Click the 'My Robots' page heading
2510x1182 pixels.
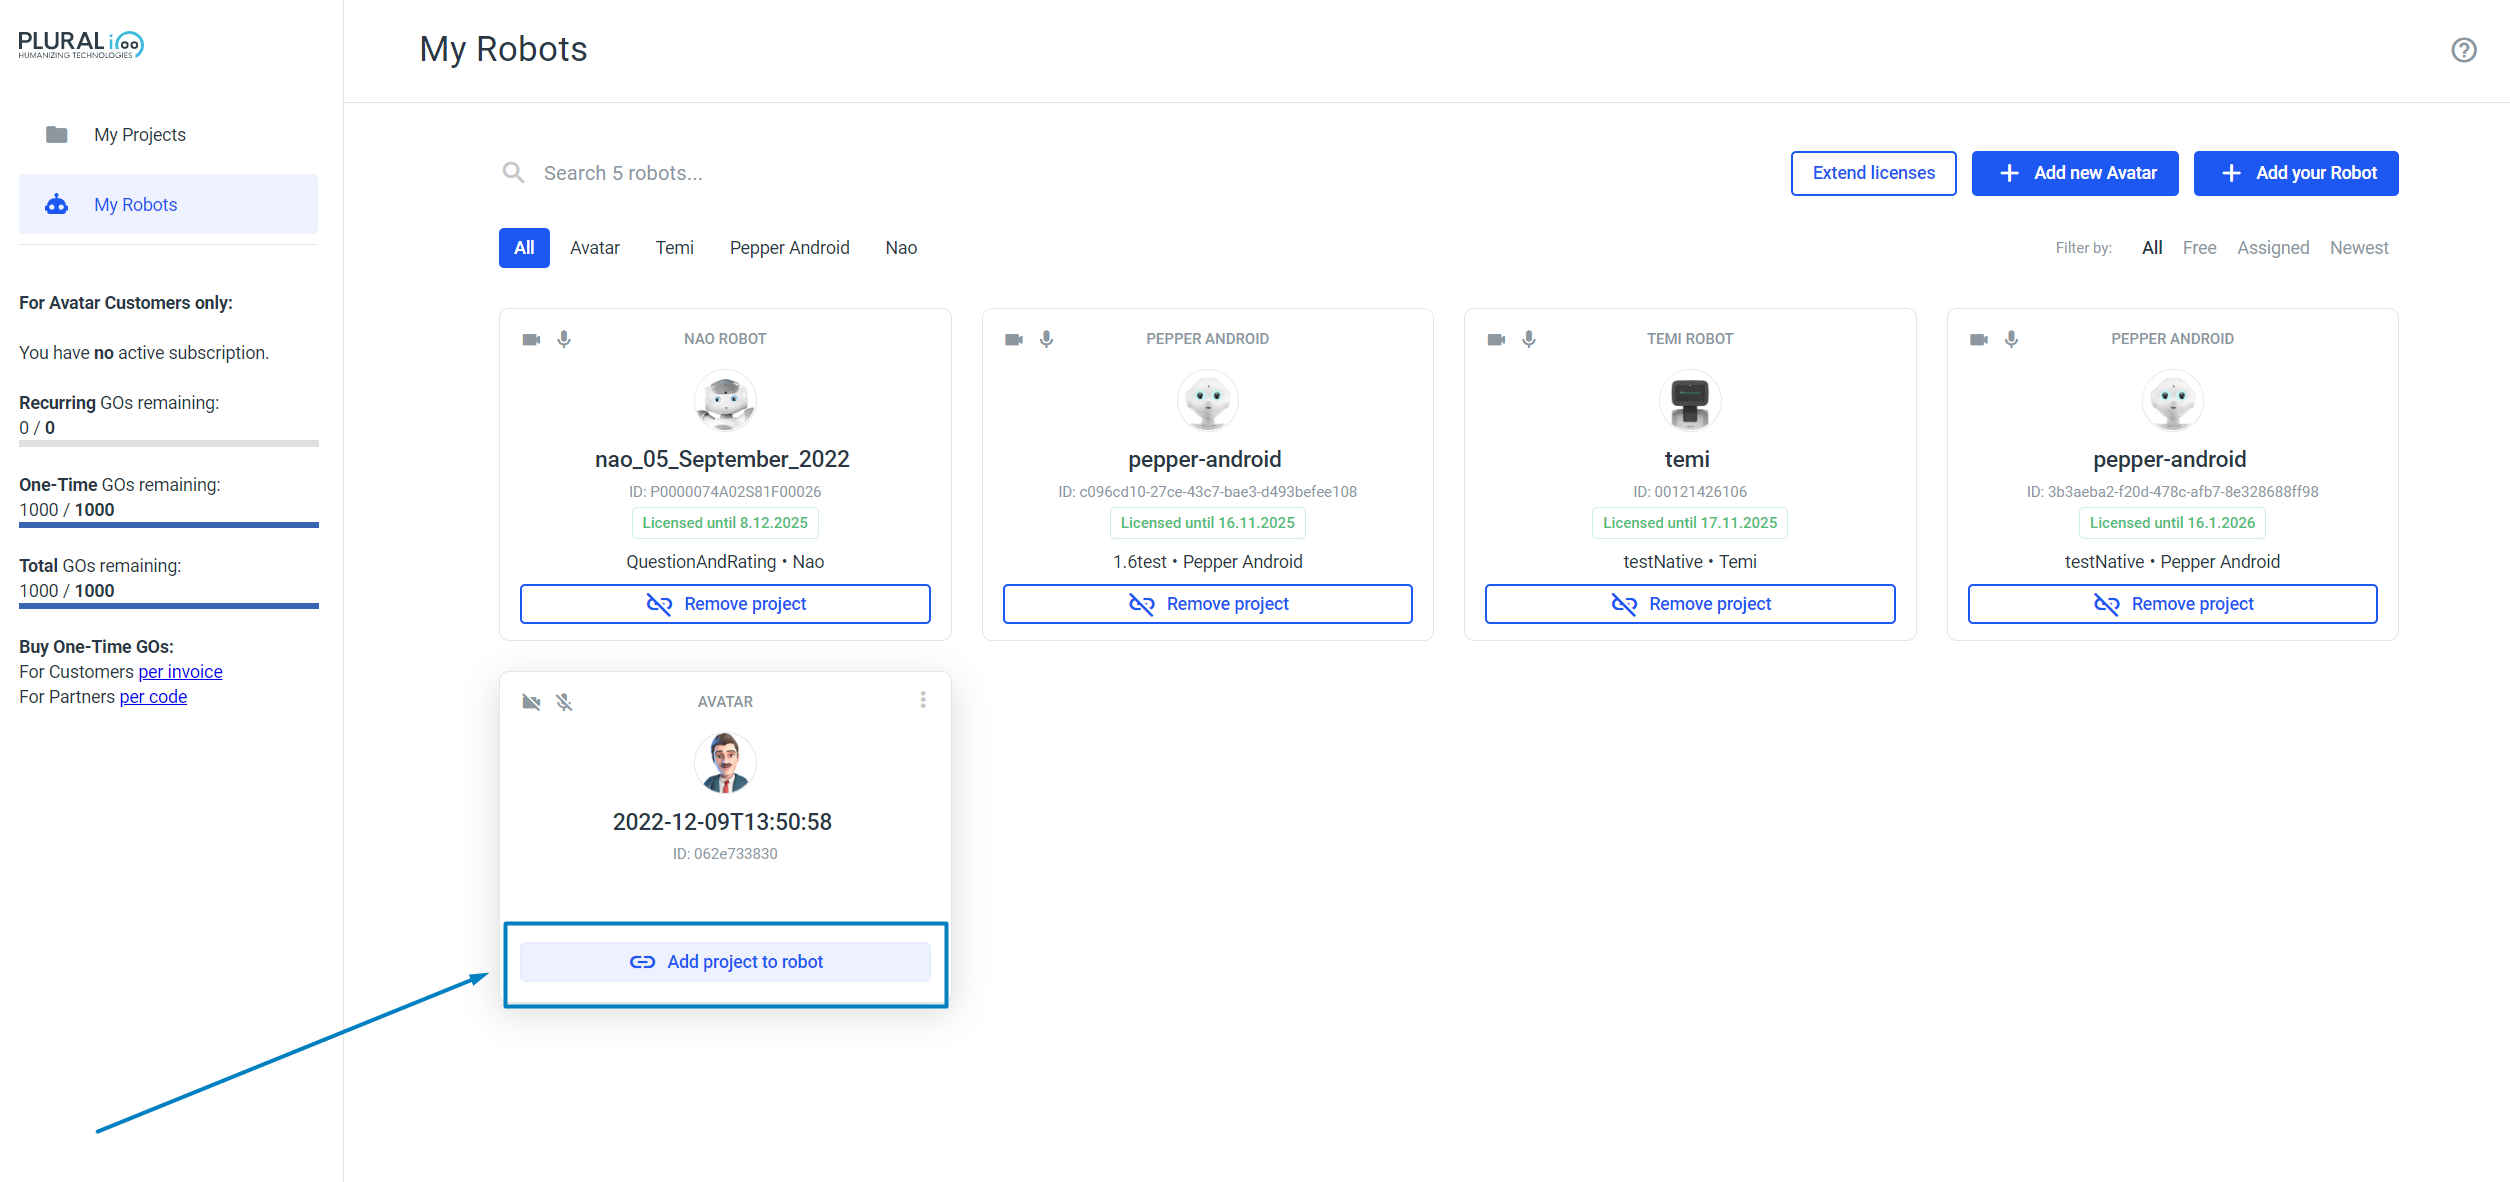tap(503, 49)
